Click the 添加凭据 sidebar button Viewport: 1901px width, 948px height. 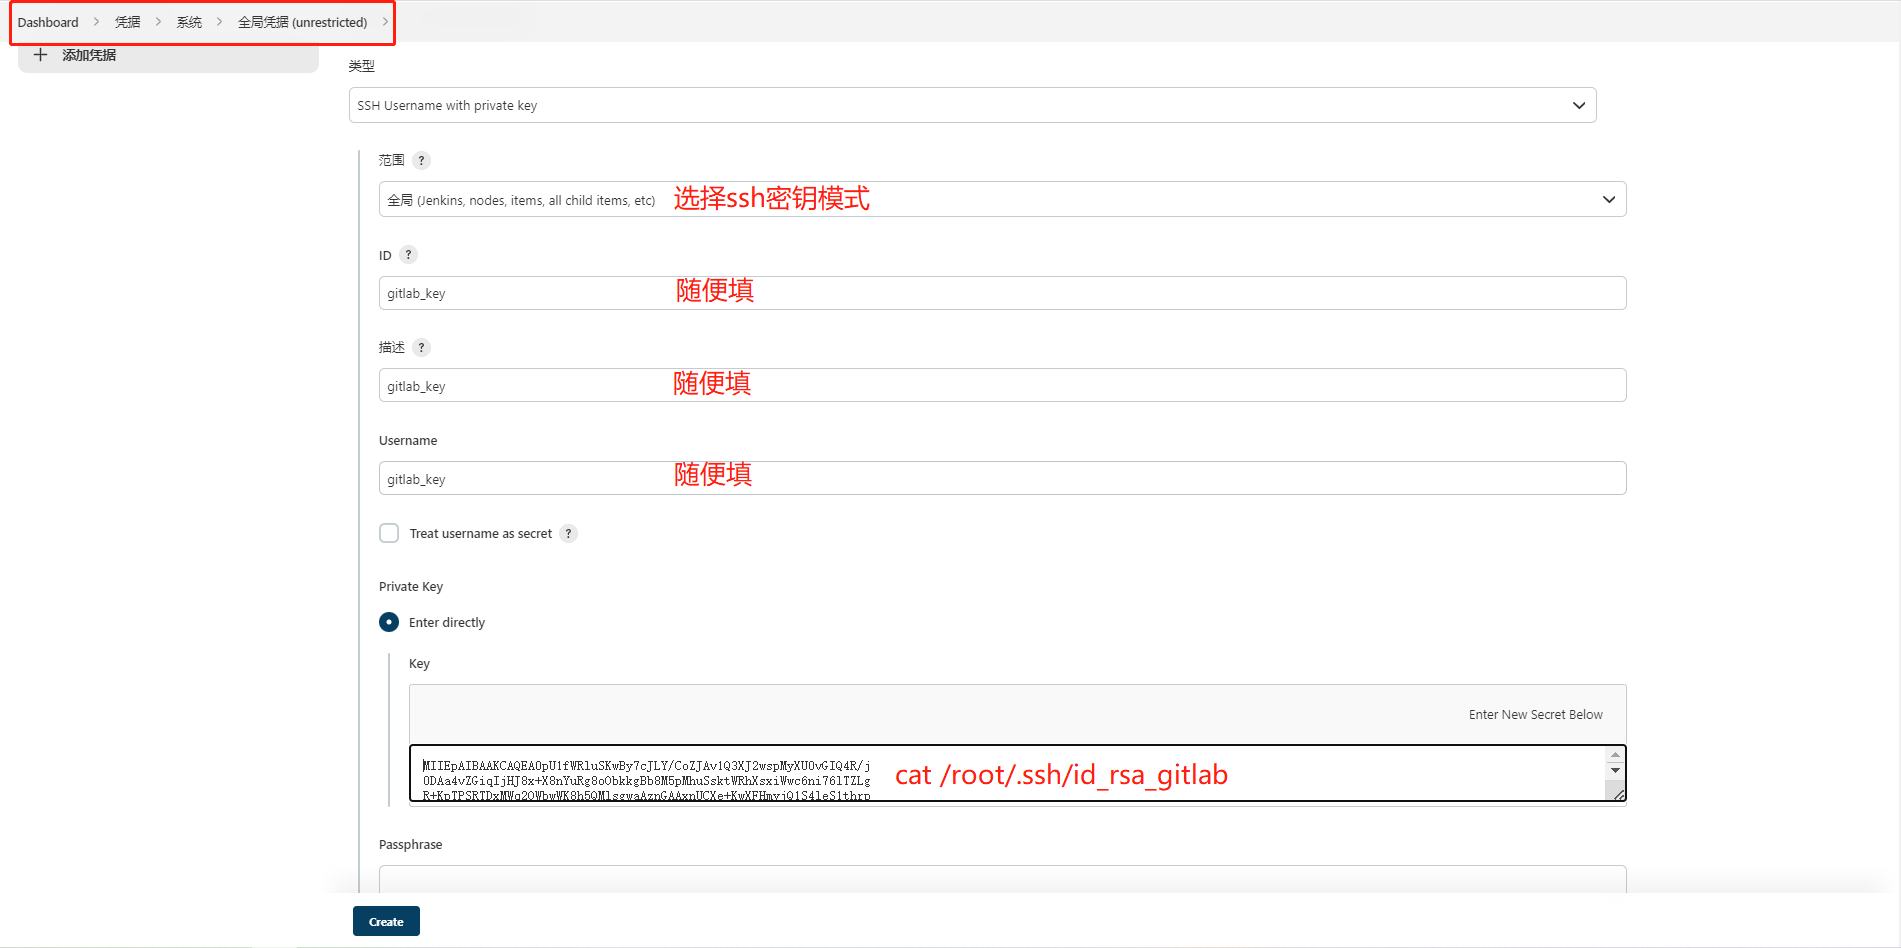(88, 55)
